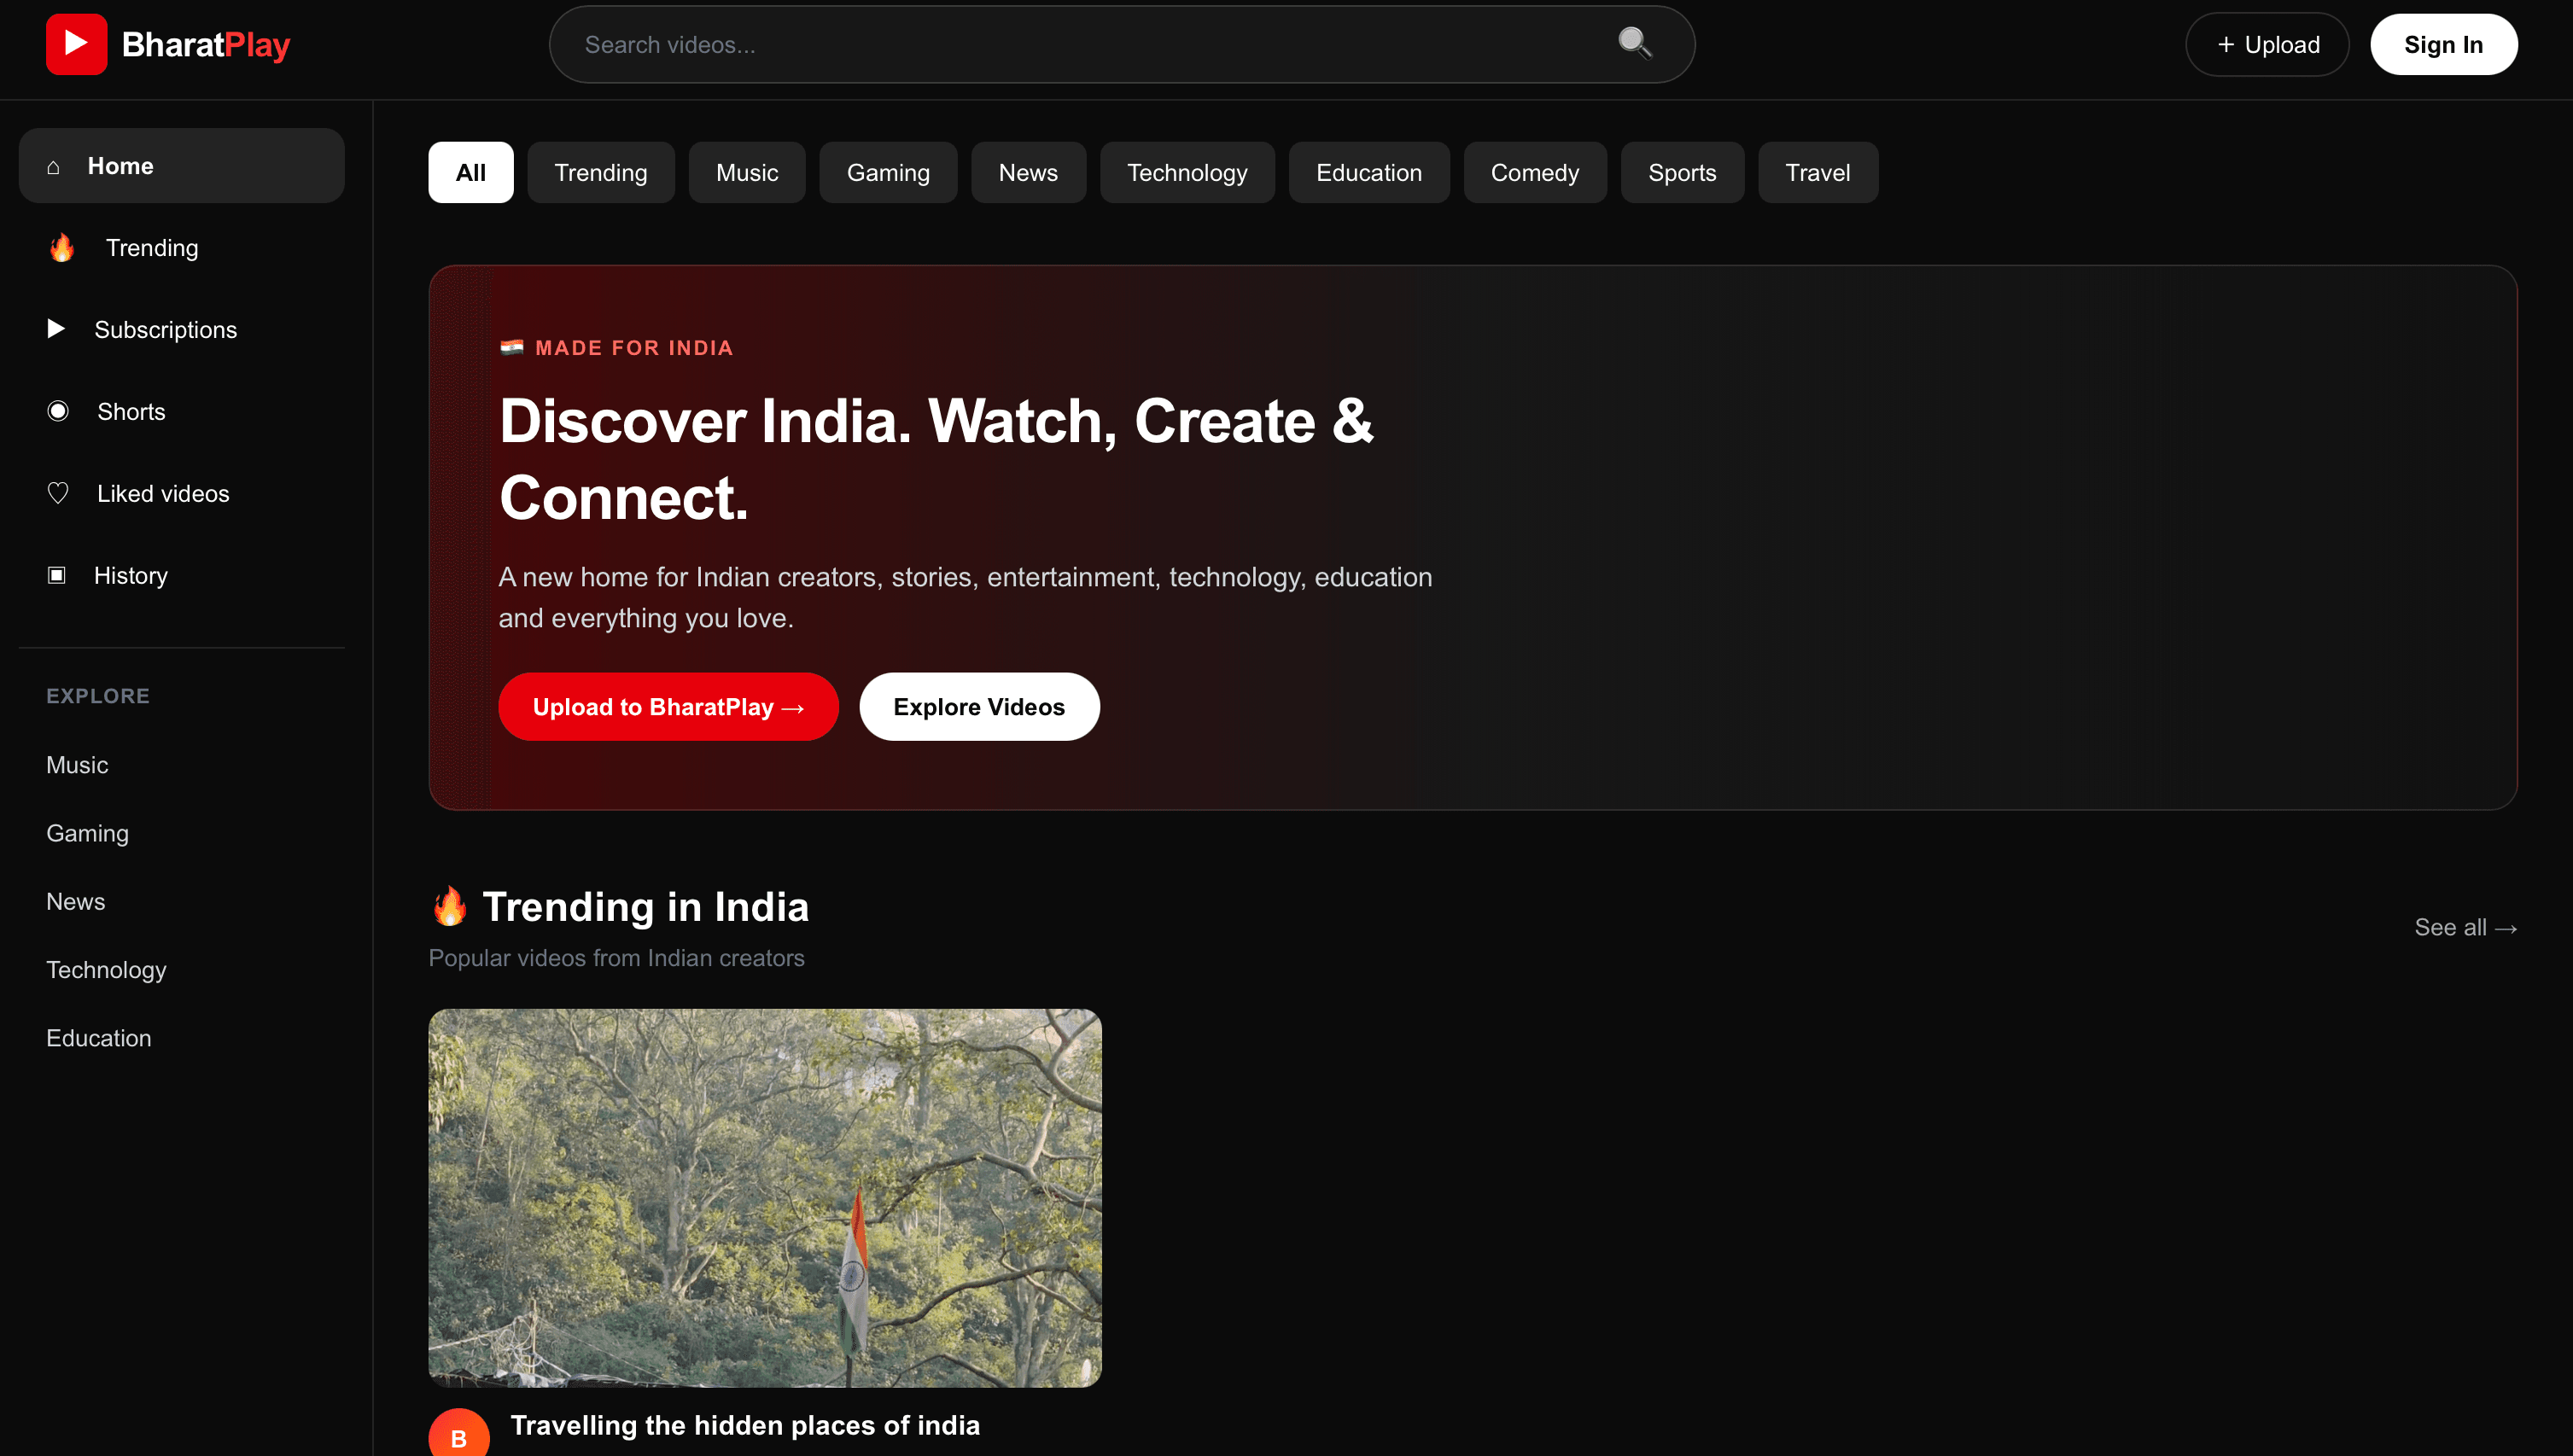Open Liked videos label in sidebar
Image resolution: width=2573 pixels, height=1456 pixels.
point(163,493)
